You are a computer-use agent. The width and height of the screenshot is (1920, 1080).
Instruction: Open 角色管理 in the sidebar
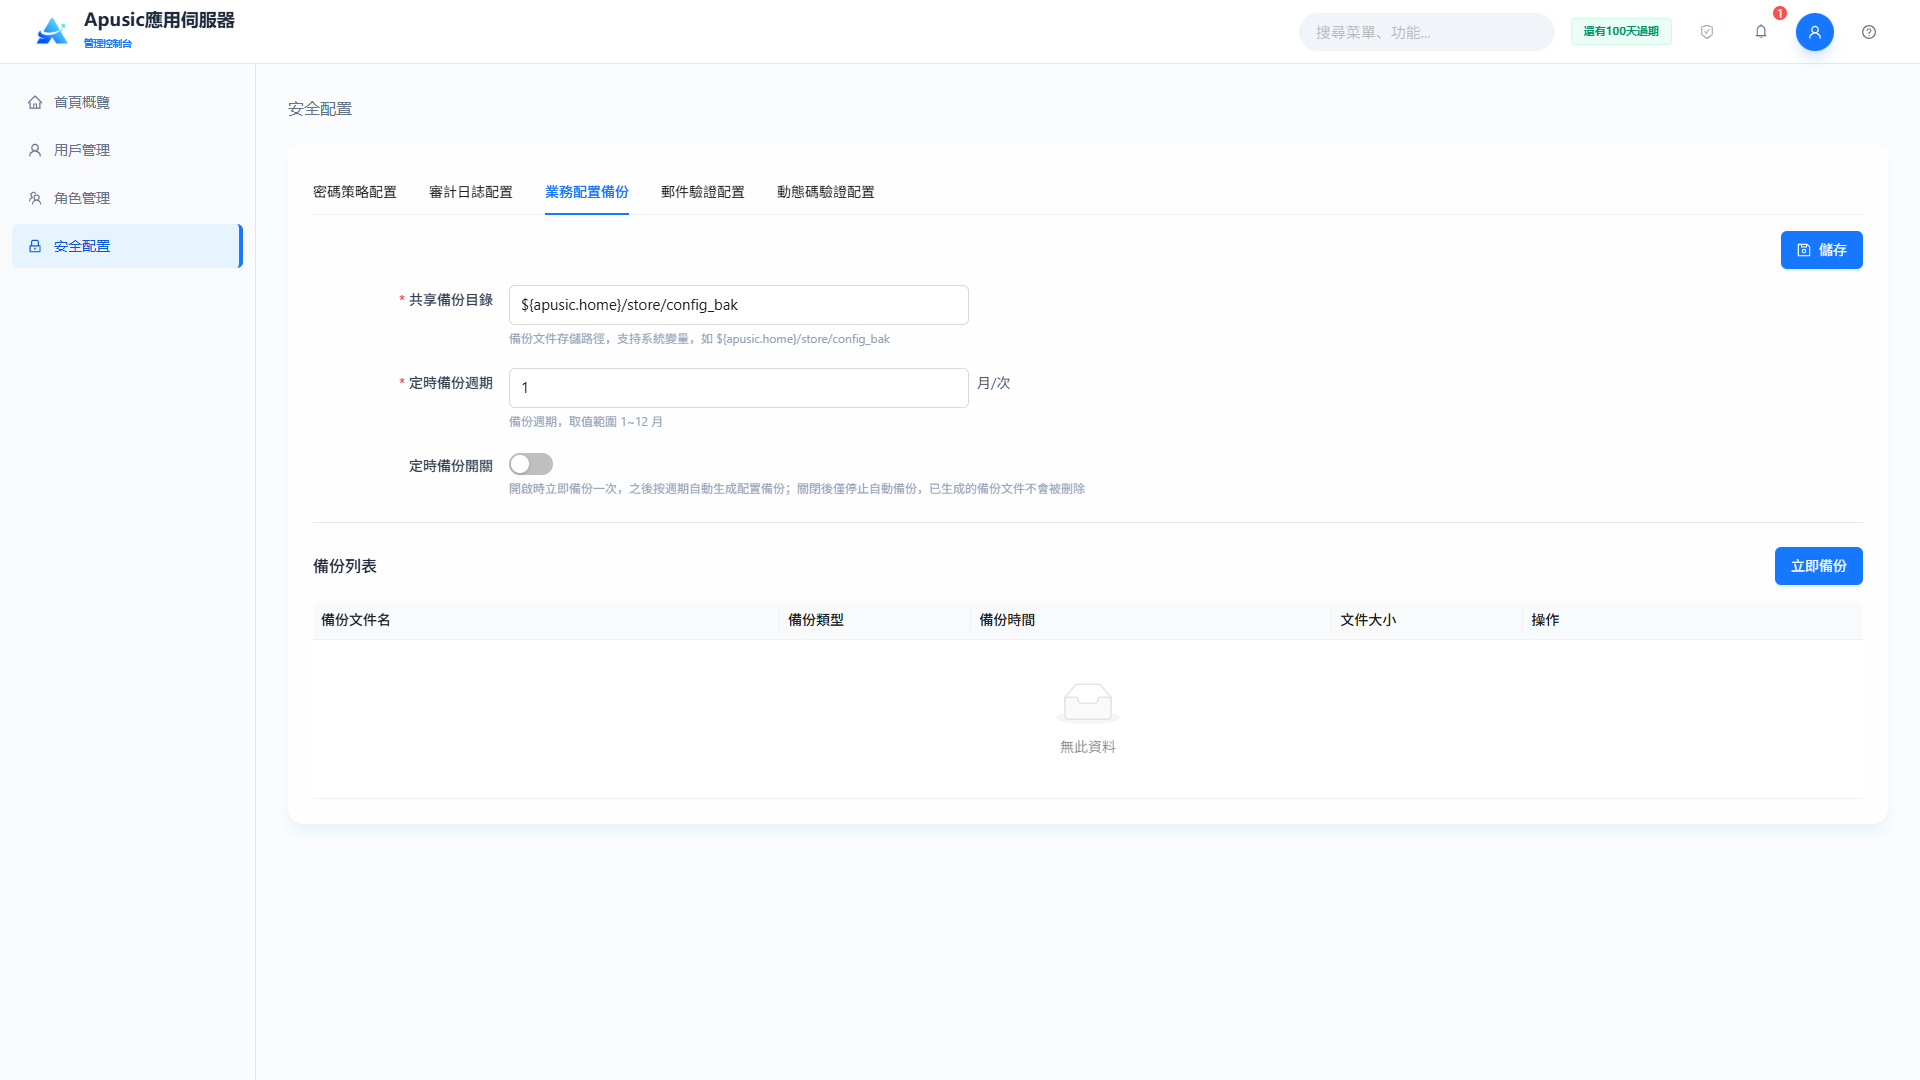pyautogui.click(x=127, y=198)
